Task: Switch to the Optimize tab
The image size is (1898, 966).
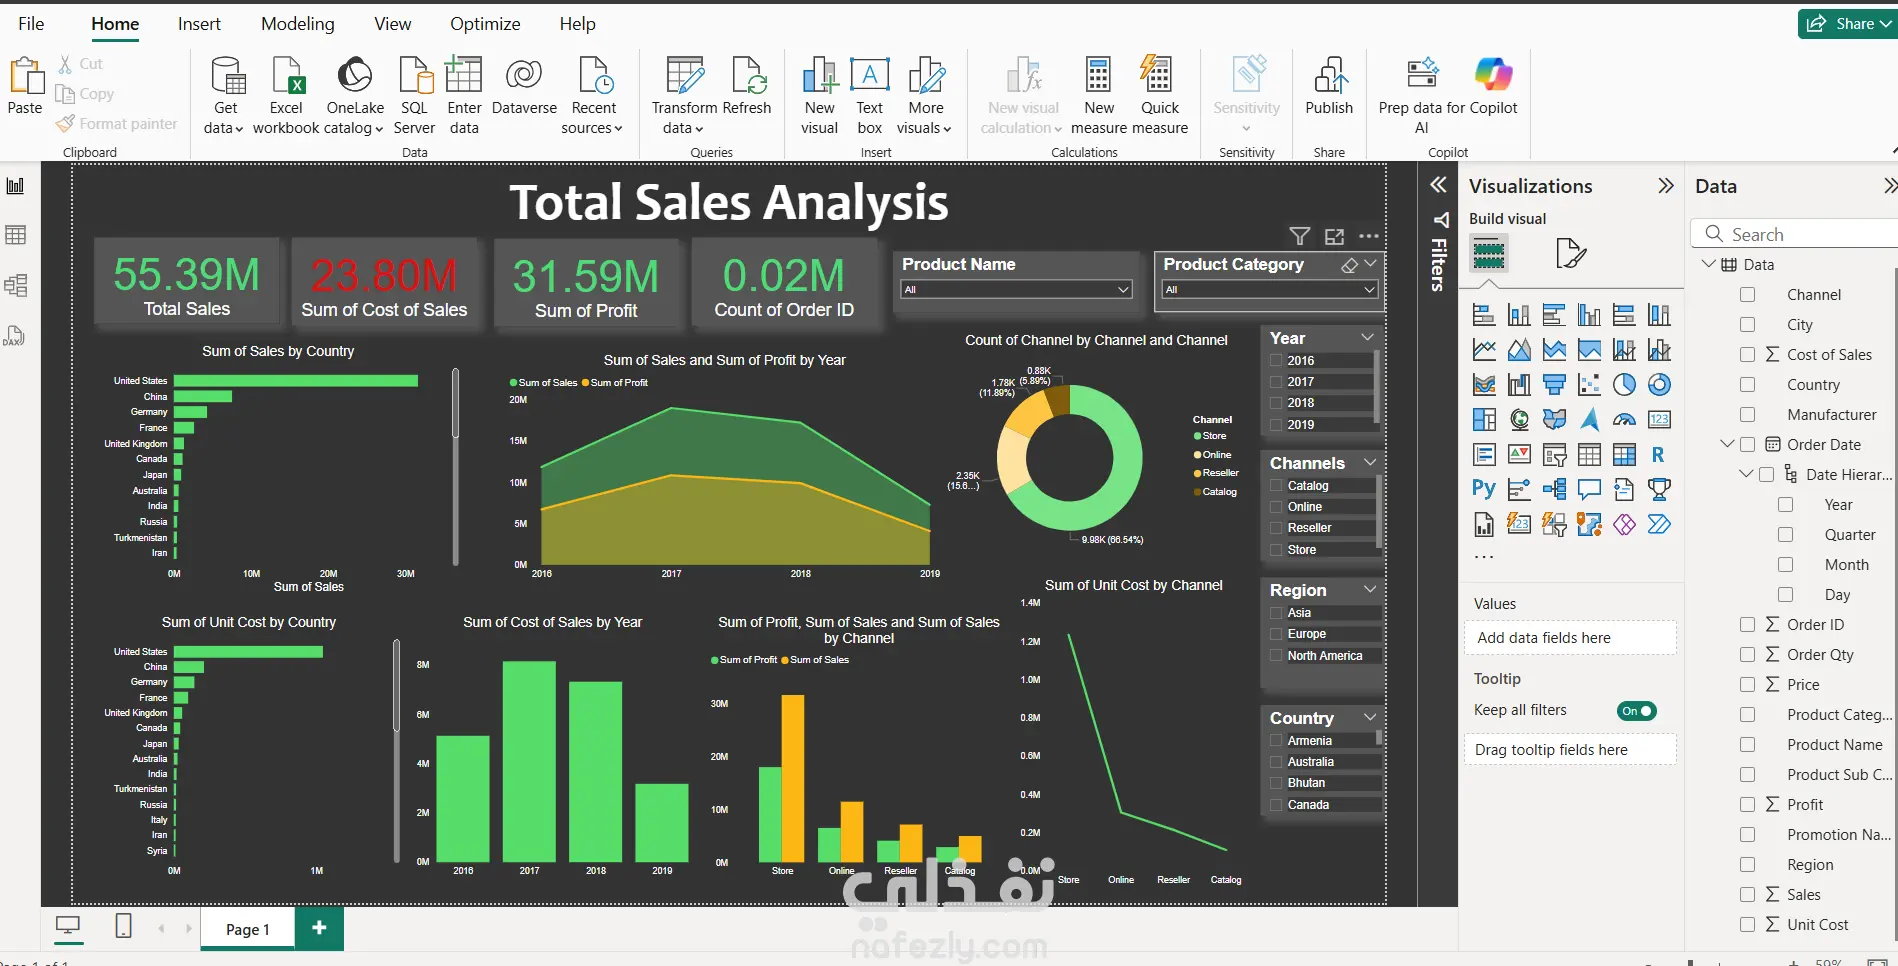Action: pos(485,24)
